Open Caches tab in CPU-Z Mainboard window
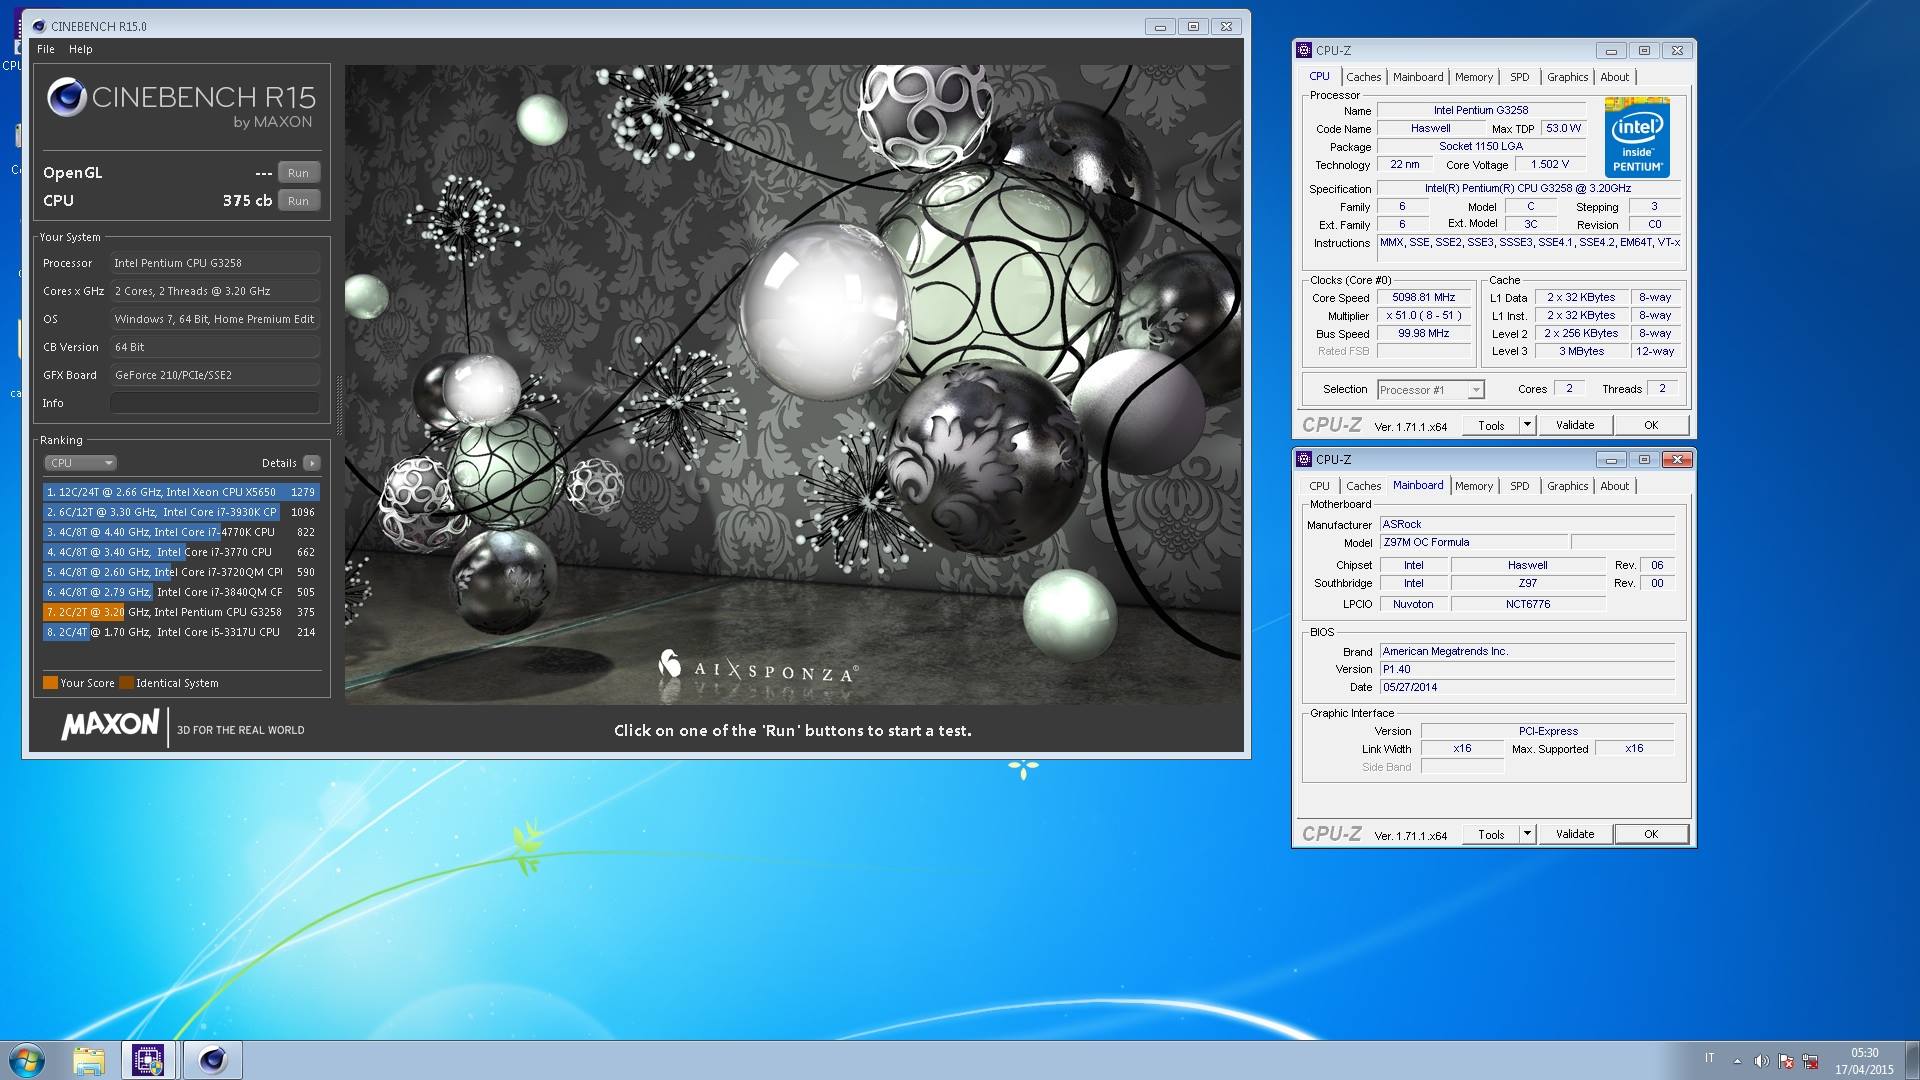Image resolution: width=1920 pixels, height=1080 pixels. (1363, 486)
